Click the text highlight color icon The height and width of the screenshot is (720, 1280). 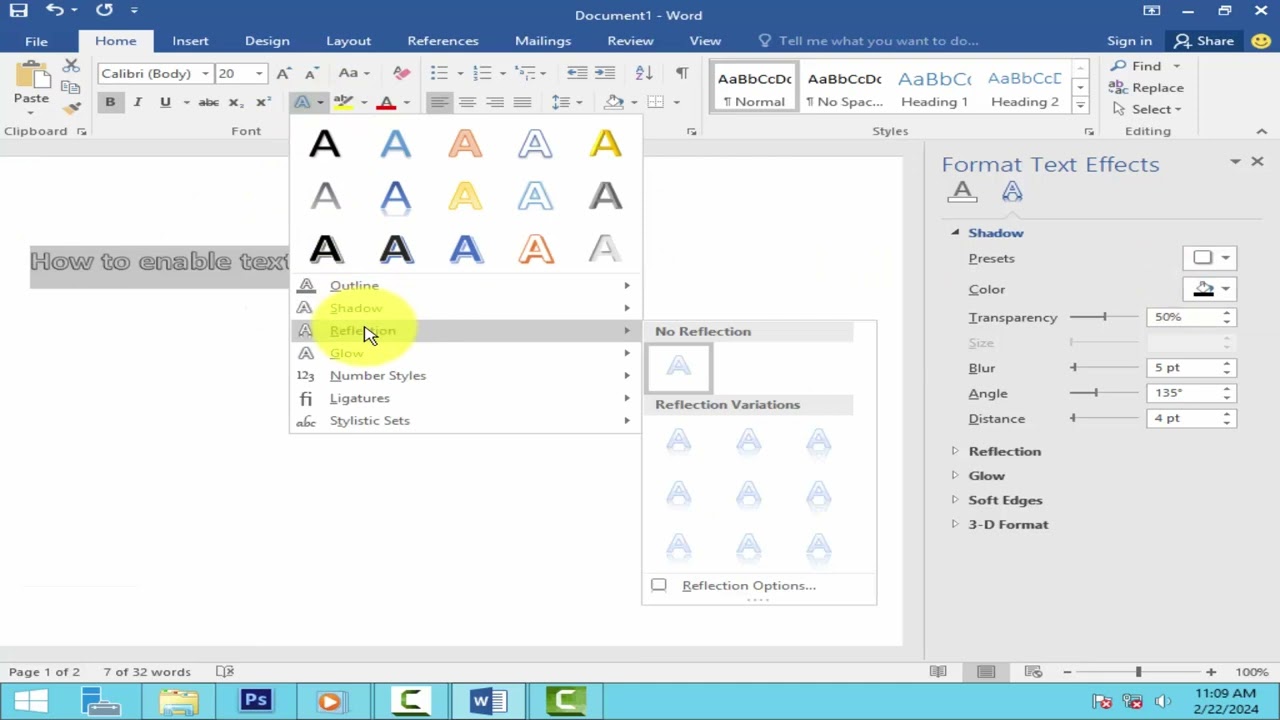pos(343,102)
